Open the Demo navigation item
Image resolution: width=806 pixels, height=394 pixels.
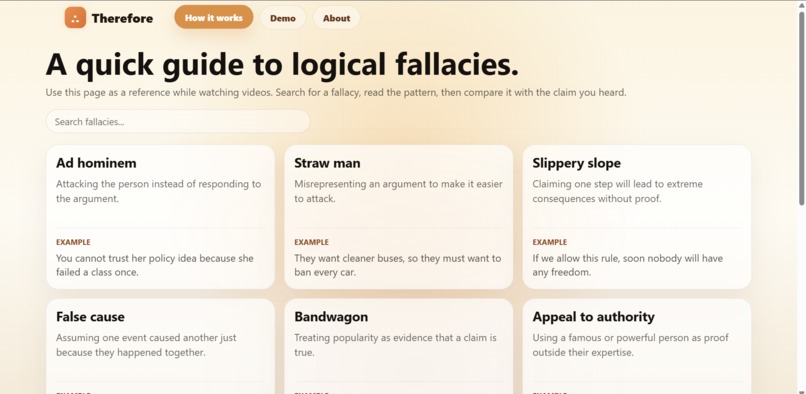pos(283,18)
